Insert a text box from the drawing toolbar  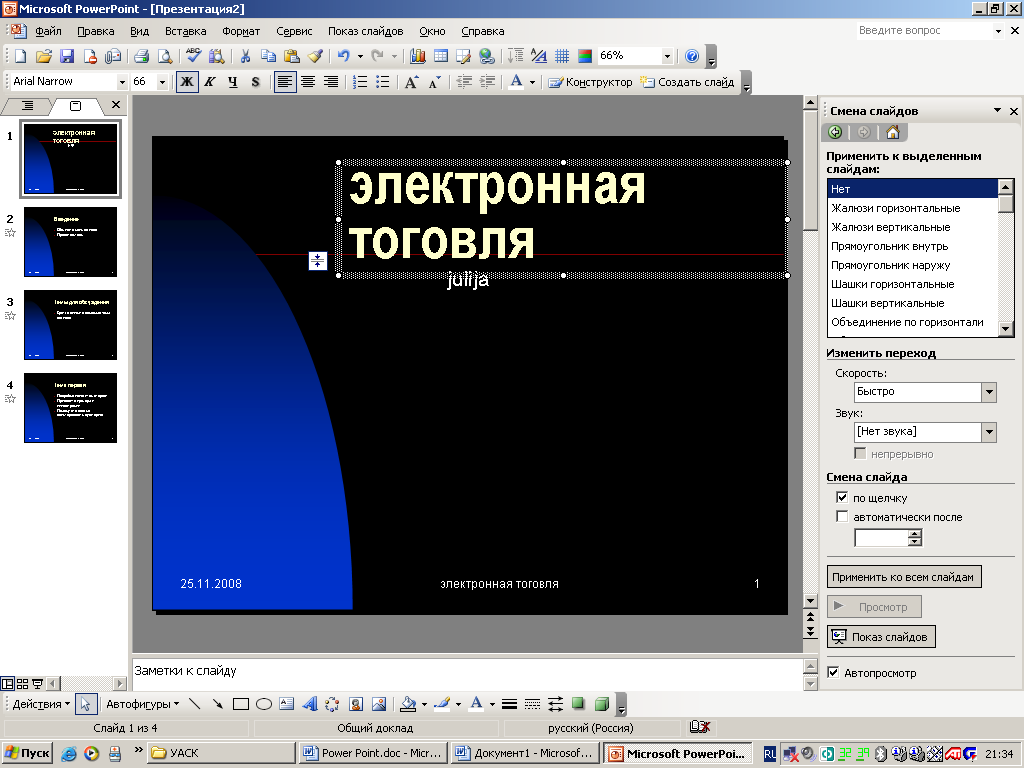pyautogui.click(x=287, y=704)
